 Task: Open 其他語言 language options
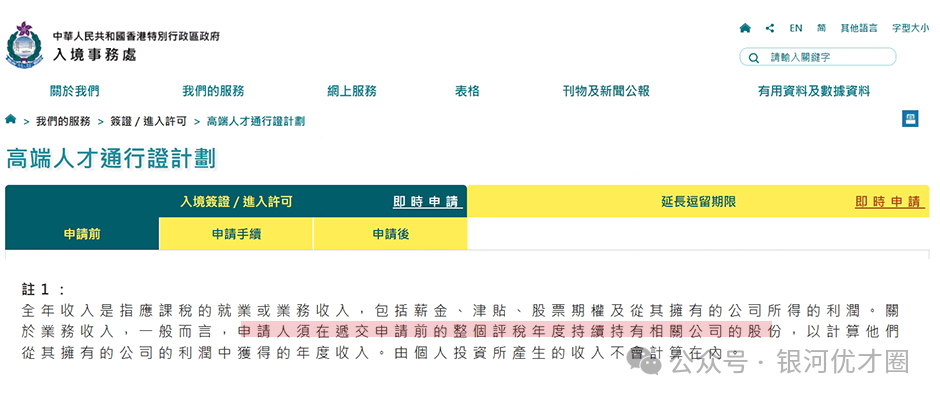coord(859,28)
